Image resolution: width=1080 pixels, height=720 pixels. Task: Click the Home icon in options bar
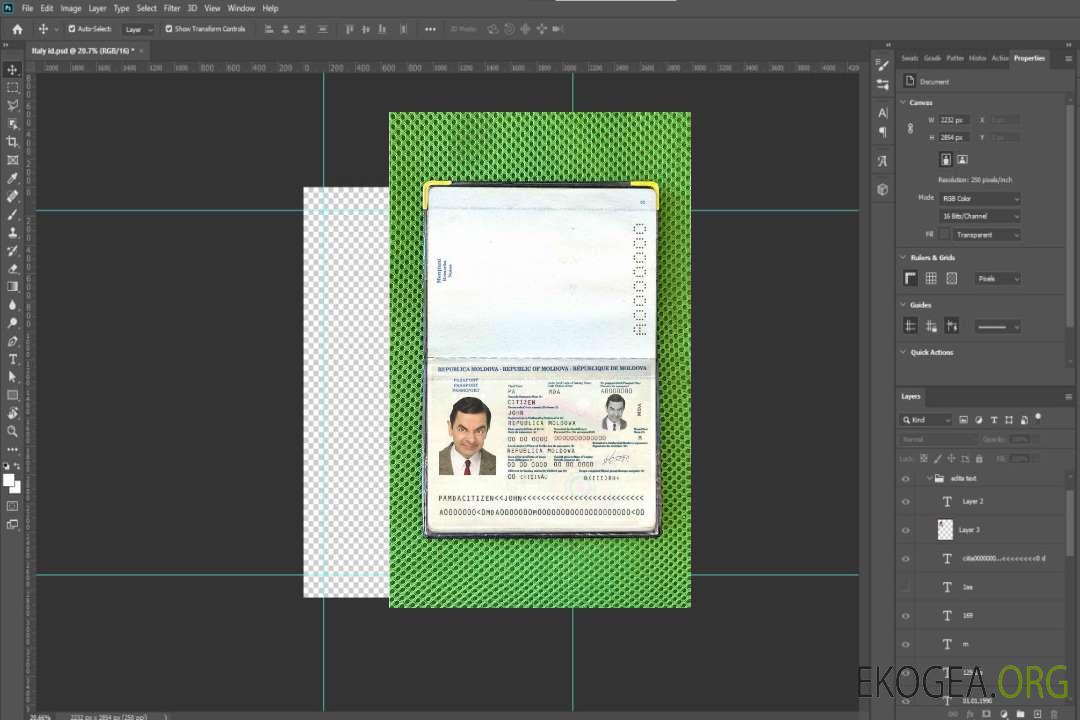17,29
